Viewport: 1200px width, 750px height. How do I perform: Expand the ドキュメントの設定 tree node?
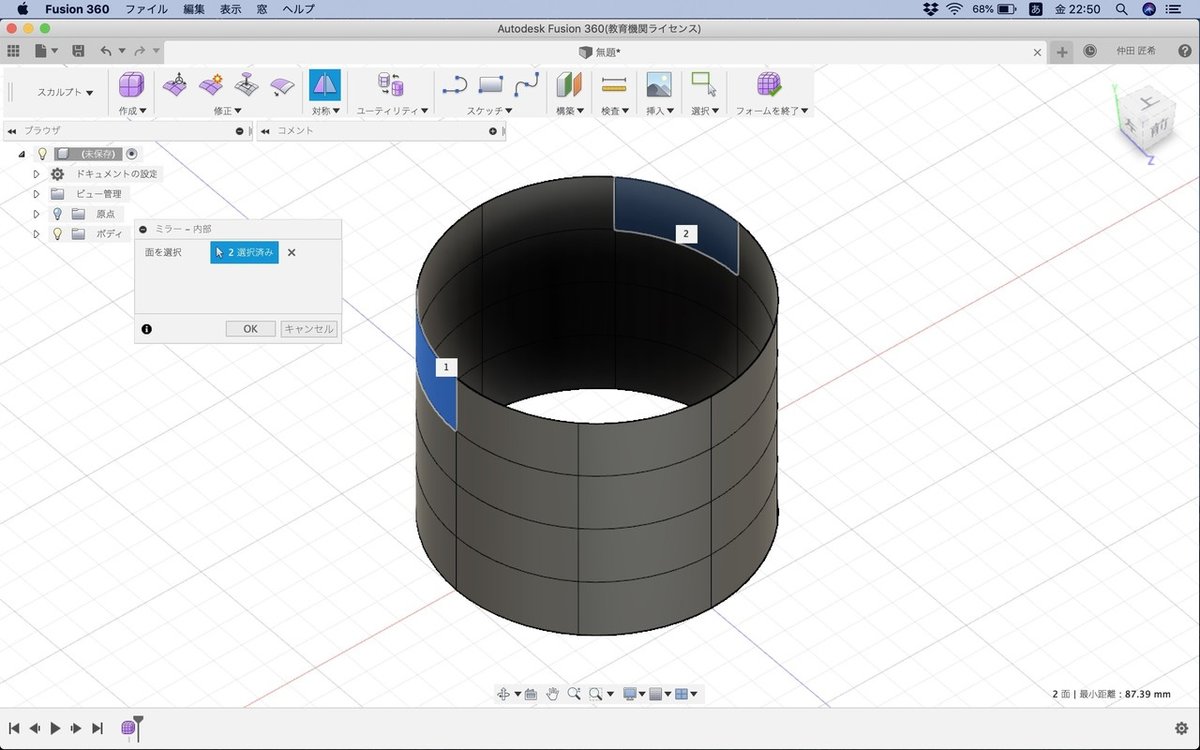pos(37,174)
